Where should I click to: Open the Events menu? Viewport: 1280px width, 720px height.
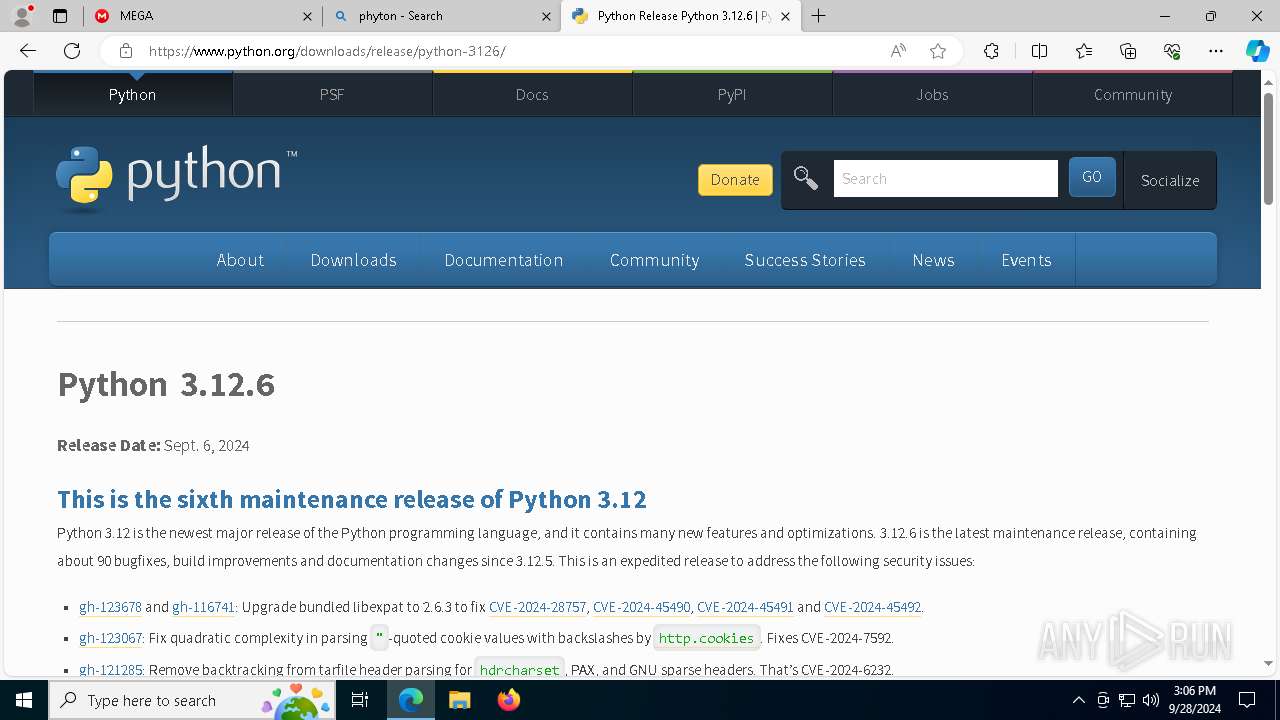coord(1026,260)
